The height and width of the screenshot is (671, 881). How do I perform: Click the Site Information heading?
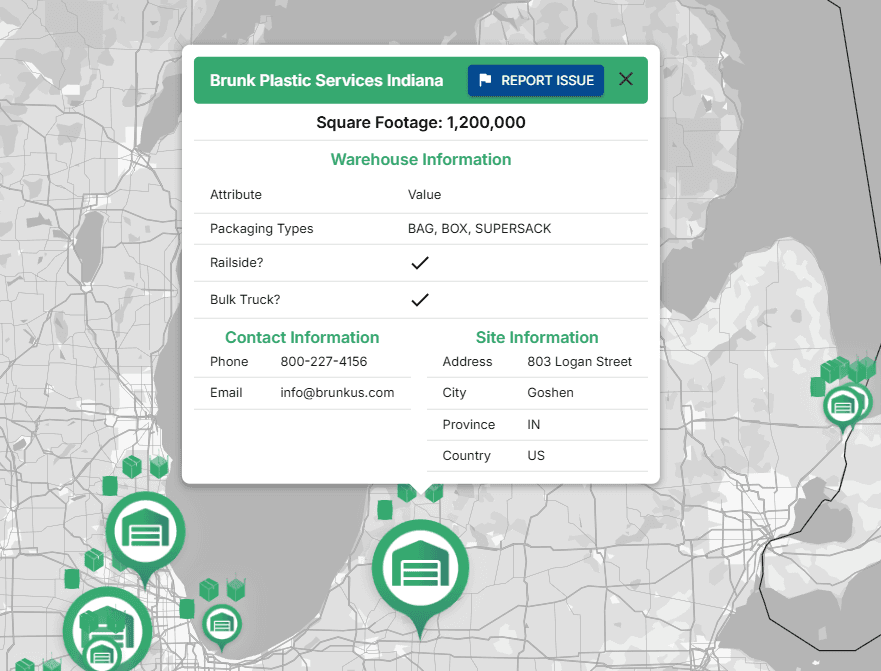tap(537, 337)
